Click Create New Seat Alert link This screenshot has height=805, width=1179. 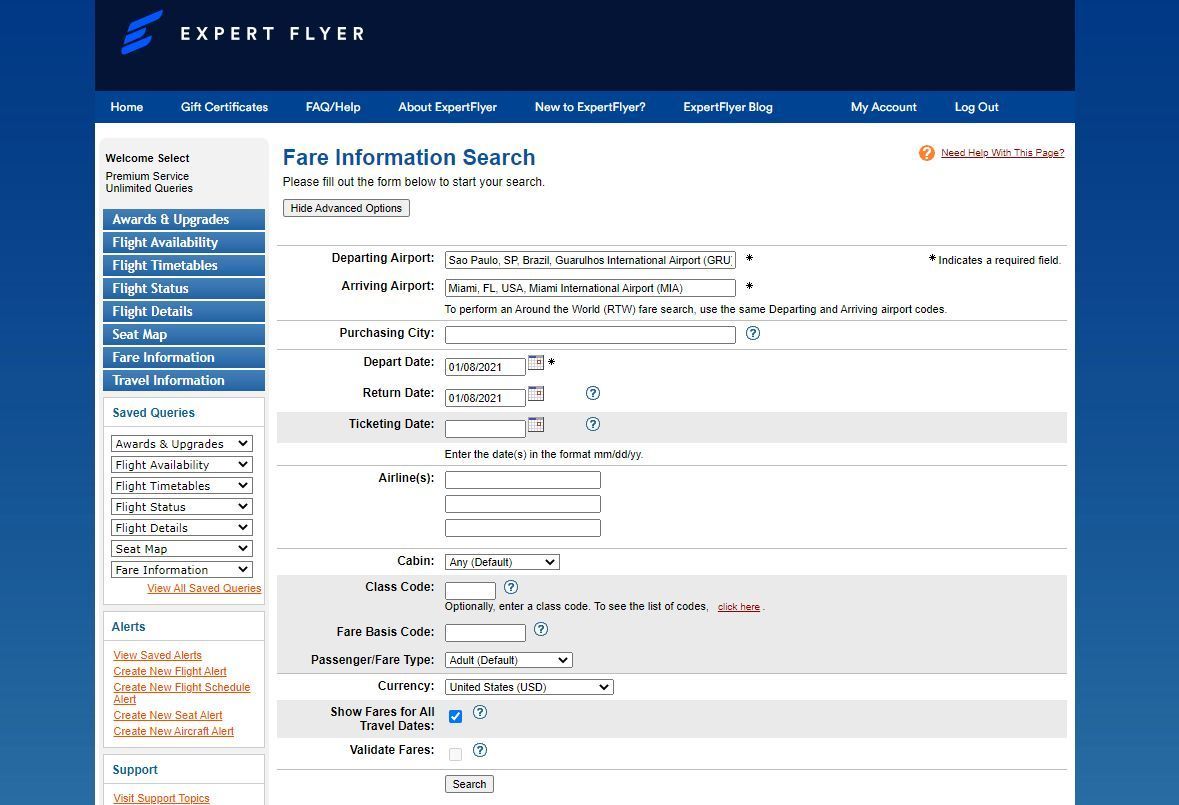click(168, 716)
